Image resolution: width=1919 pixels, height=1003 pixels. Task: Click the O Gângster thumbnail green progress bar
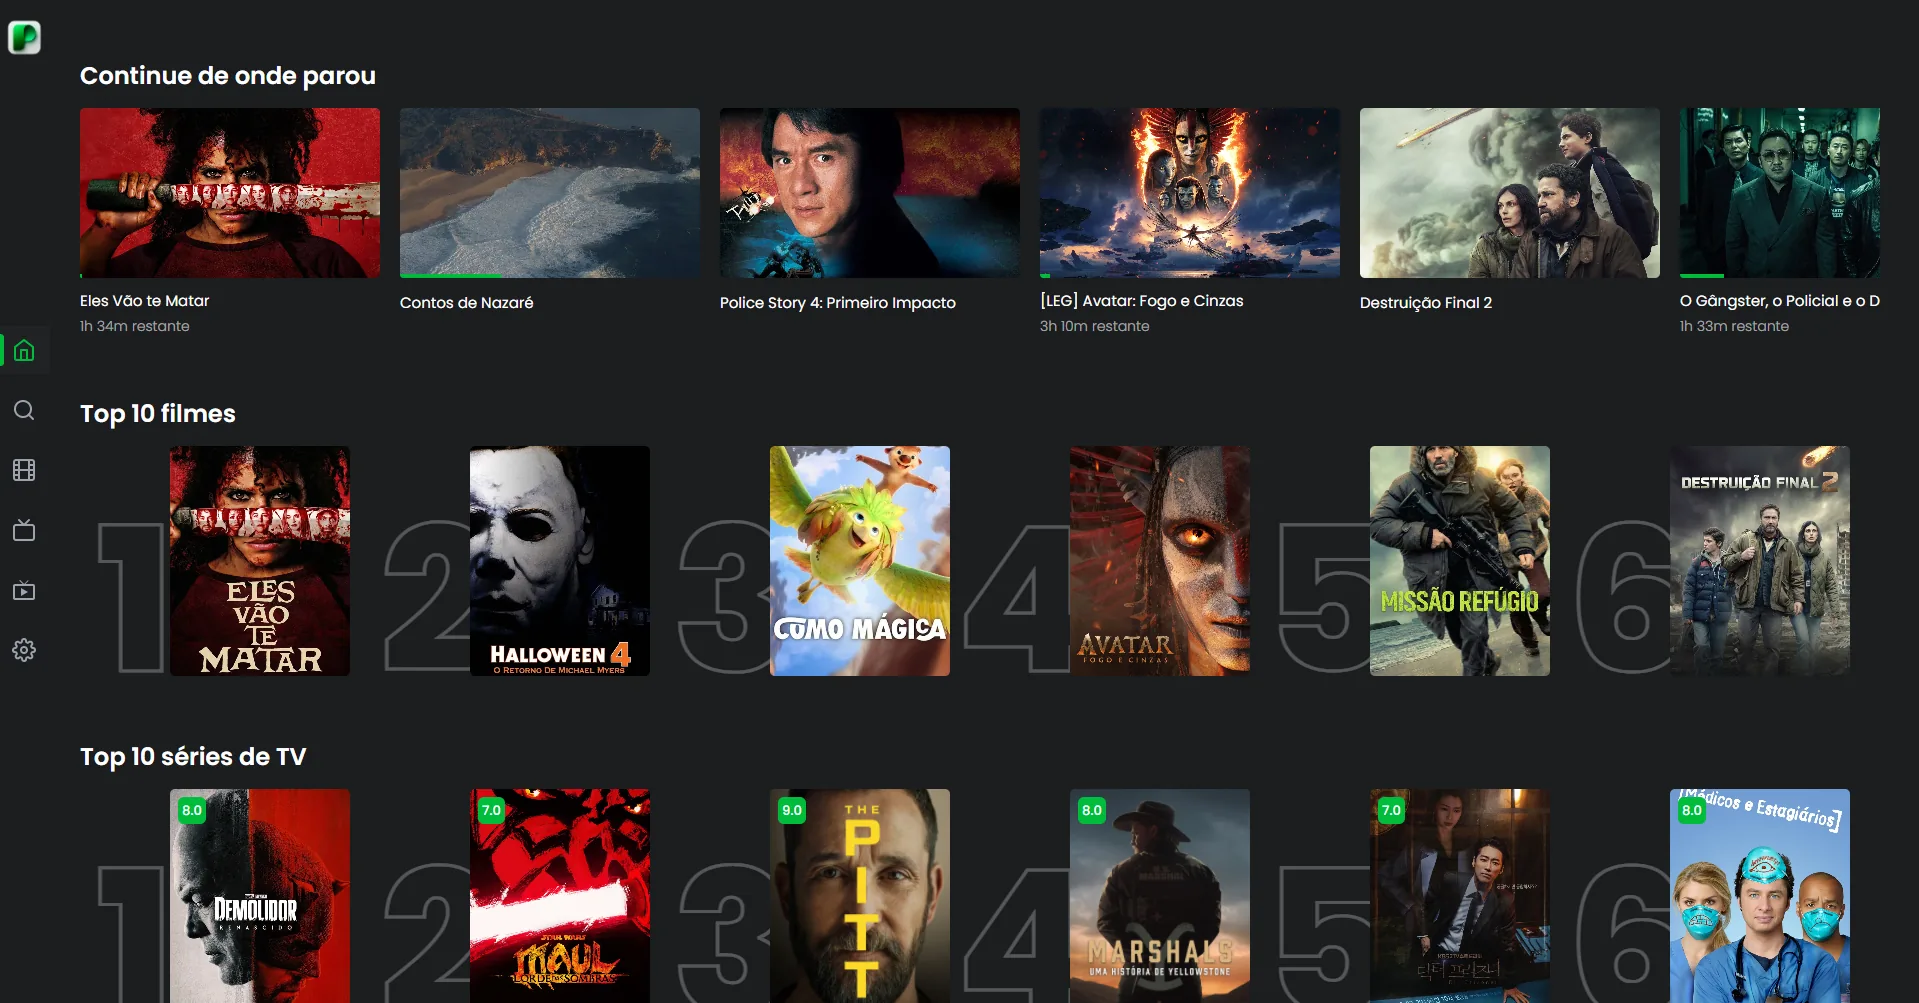[1702, 276]
